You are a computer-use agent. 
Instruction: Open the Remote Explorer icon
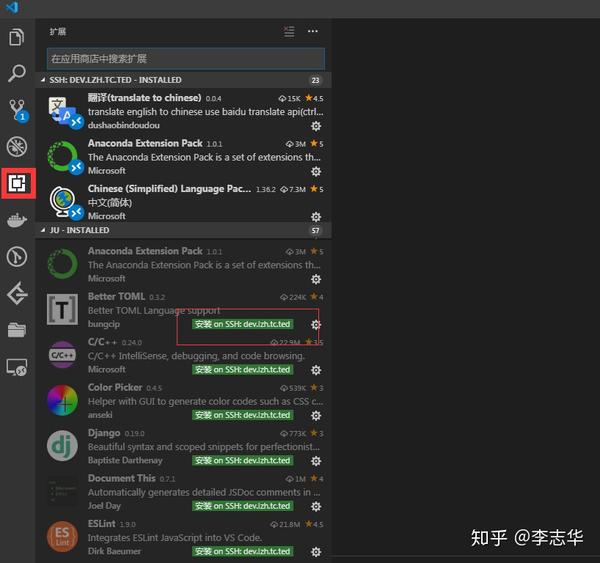[x=17, y=367]
